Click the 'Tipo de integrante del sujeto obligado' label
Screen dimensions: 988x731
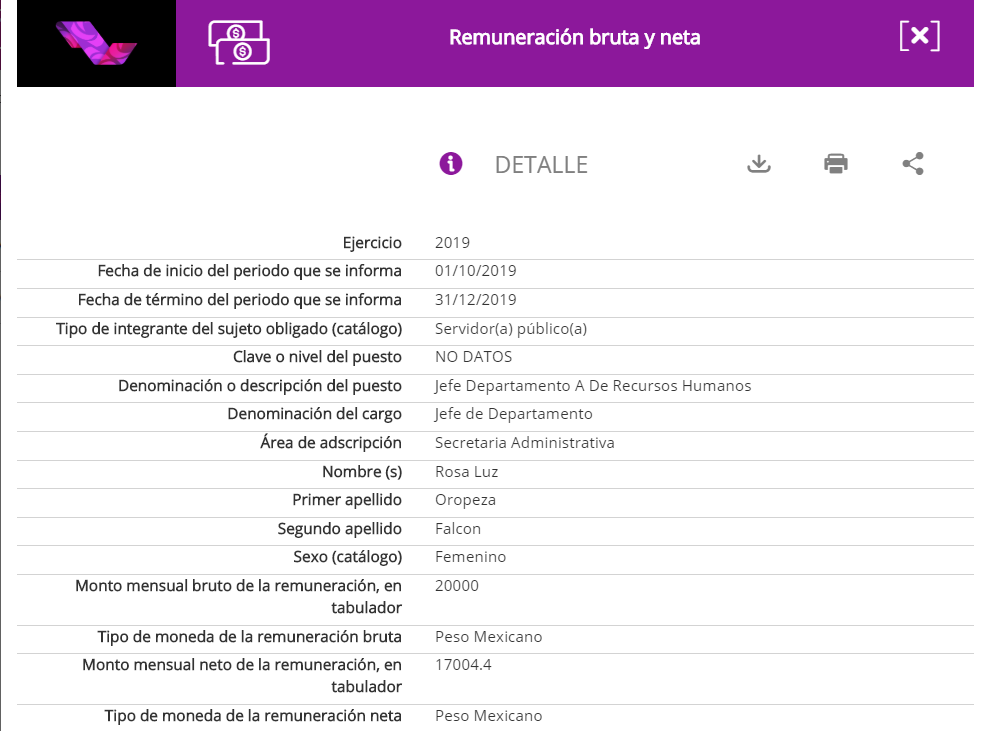point(229,329)
